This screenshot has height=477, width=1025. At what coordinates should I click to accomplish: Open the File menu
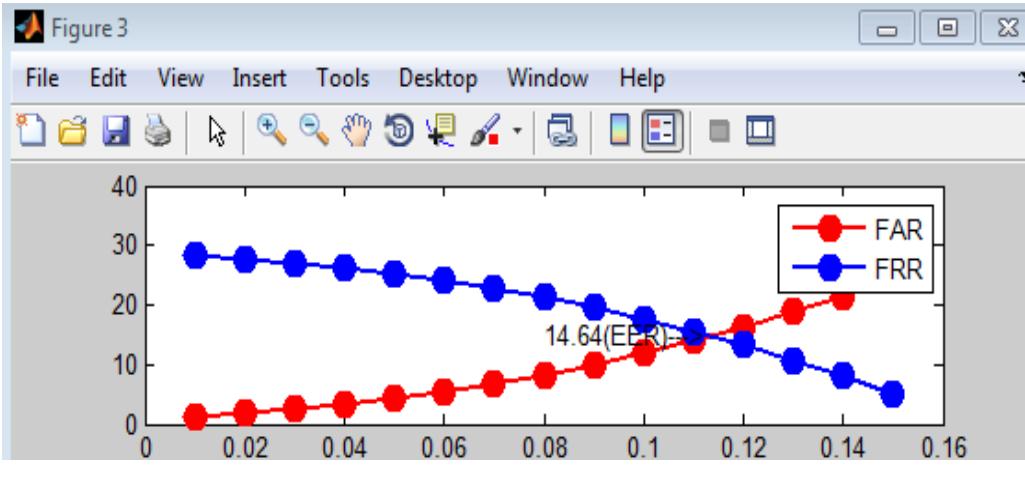point(42,79)
